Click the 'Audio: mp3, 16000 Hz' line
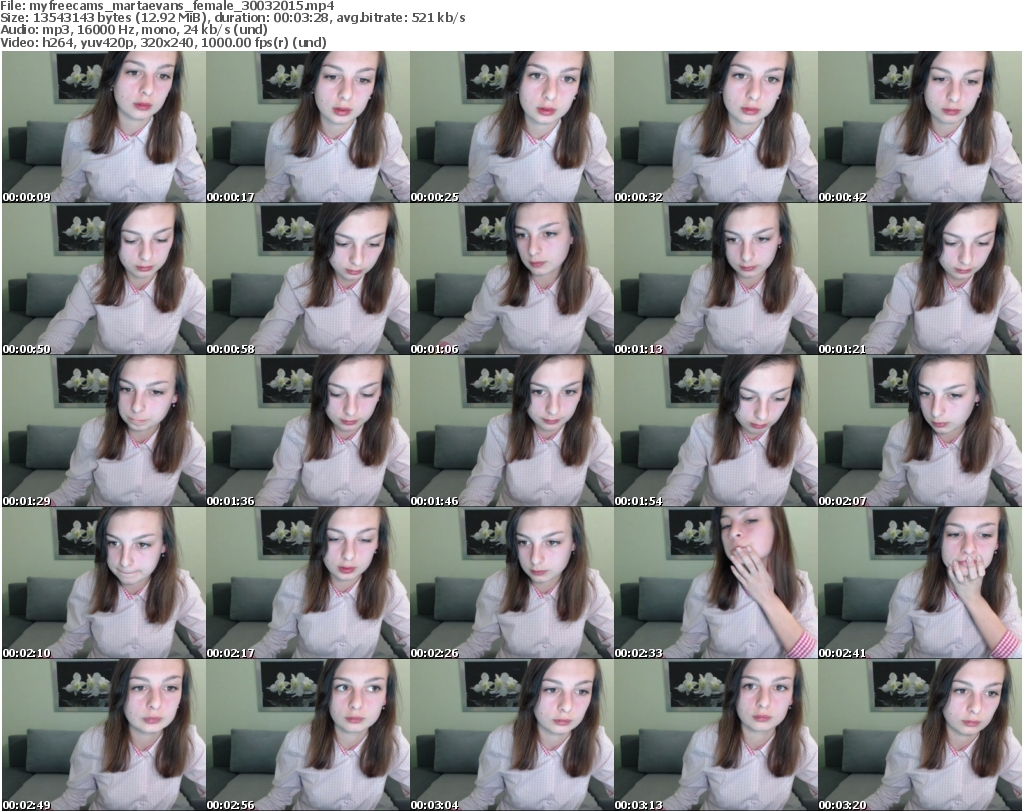Viewport: 1024px width, 811px height. pyautogui.click(x=134, y=30)
